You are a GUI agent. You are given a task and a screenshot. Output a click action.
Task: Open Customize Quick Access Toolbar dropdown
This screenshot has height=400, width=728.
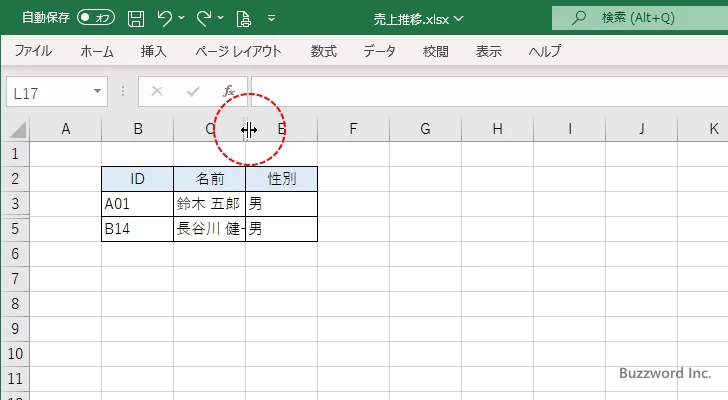point(272,19)
